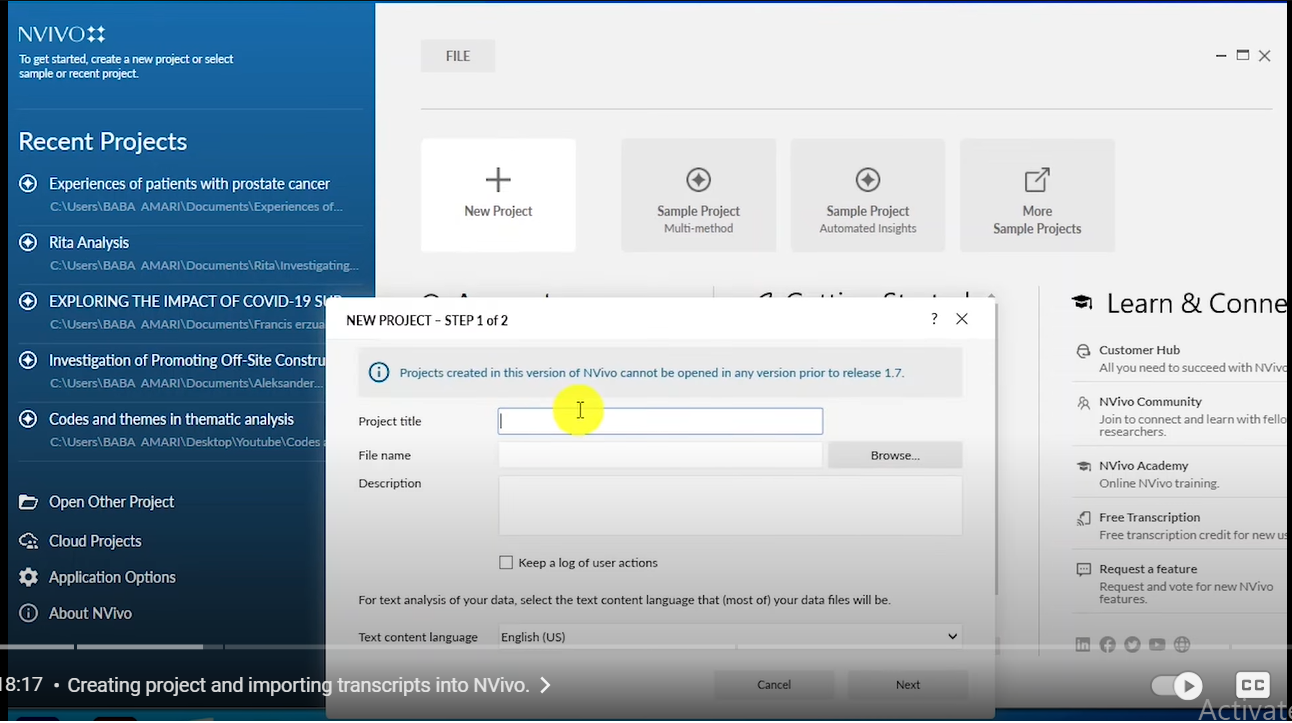Image resolution: width=1292 pixels, height=723 pixels.
Task: Click inside the Project title field
Action: coord(660,420)
